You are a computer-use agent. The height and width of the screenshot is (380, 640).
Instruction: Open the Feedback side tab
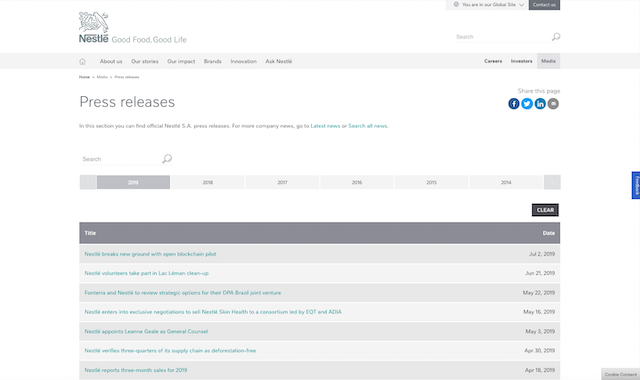coord(636,185)
